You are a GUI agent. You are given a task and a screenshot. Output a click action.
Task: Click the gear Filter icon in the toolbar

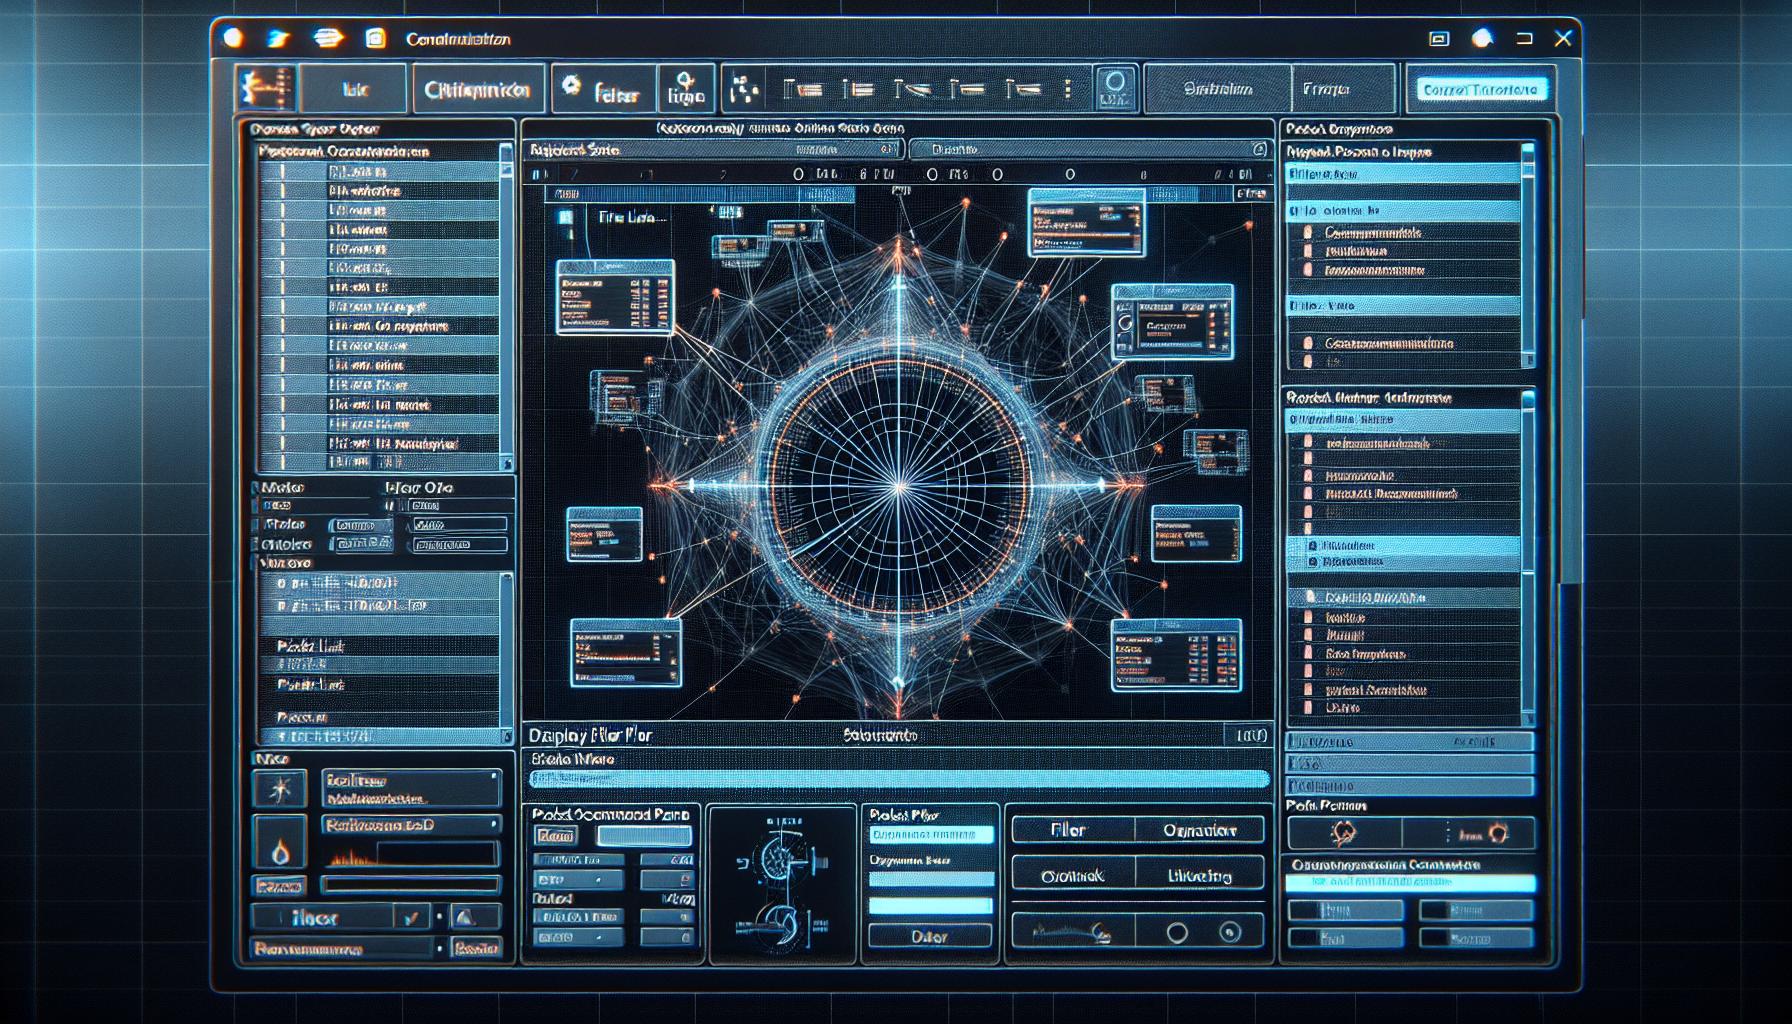coord(571,87)
